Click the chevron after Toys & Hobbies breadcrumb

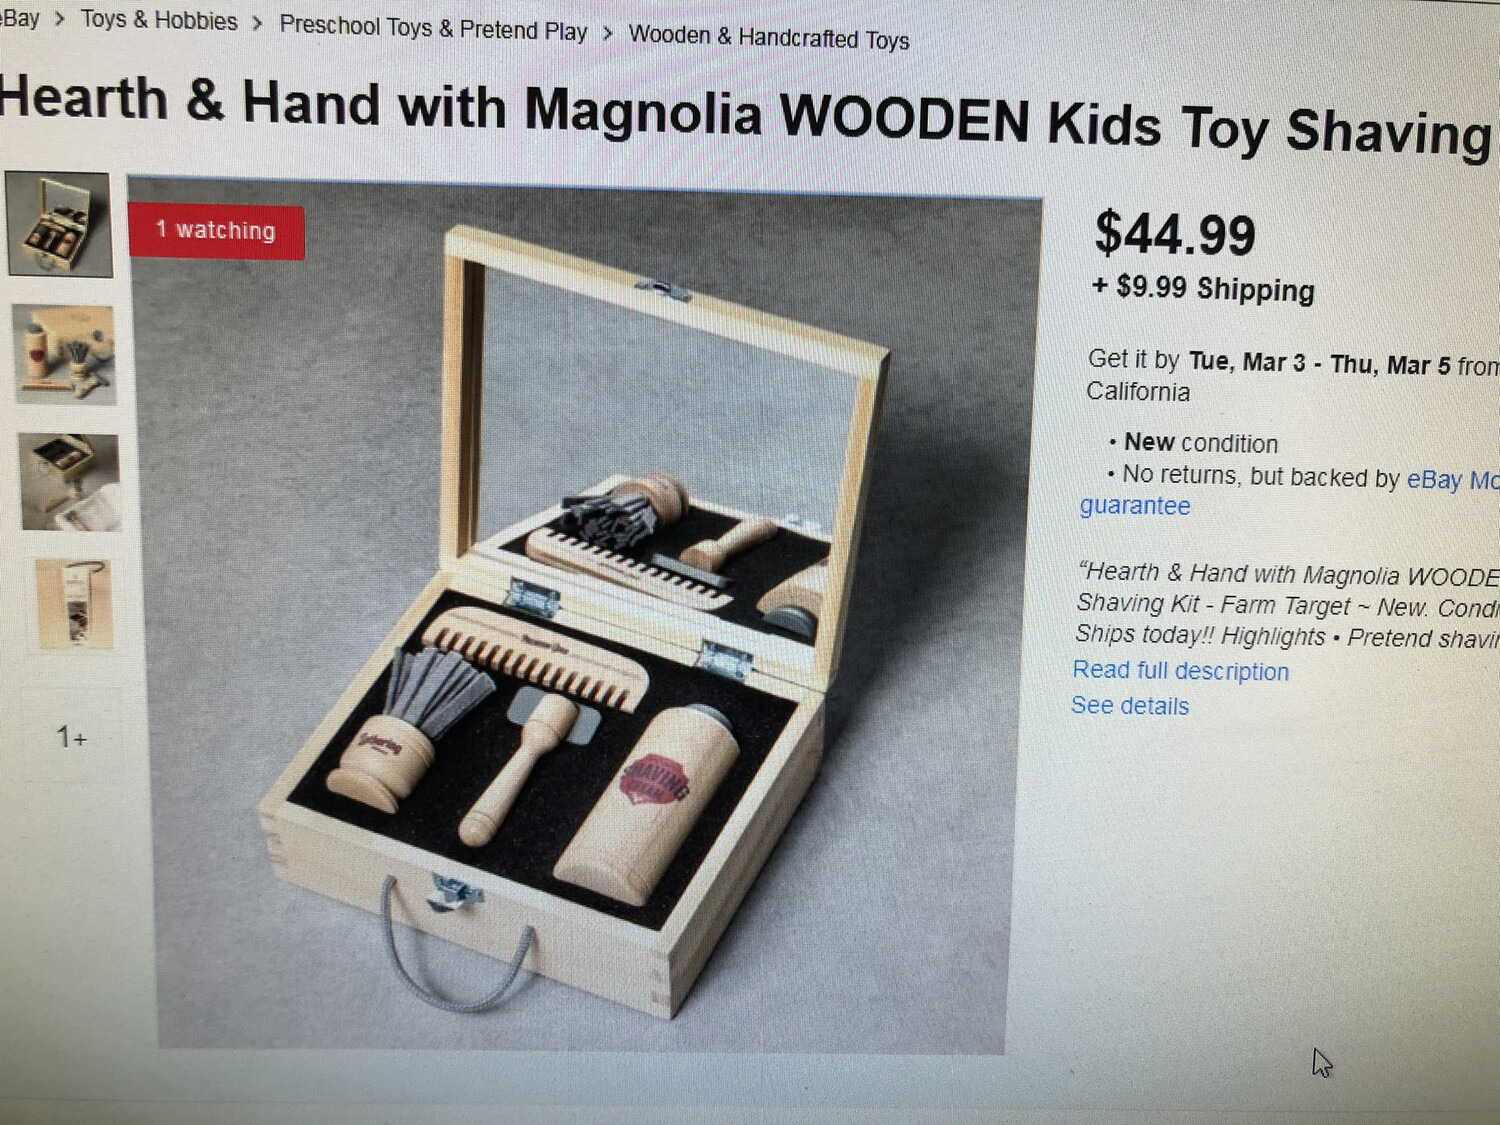[x=258, y=23]
